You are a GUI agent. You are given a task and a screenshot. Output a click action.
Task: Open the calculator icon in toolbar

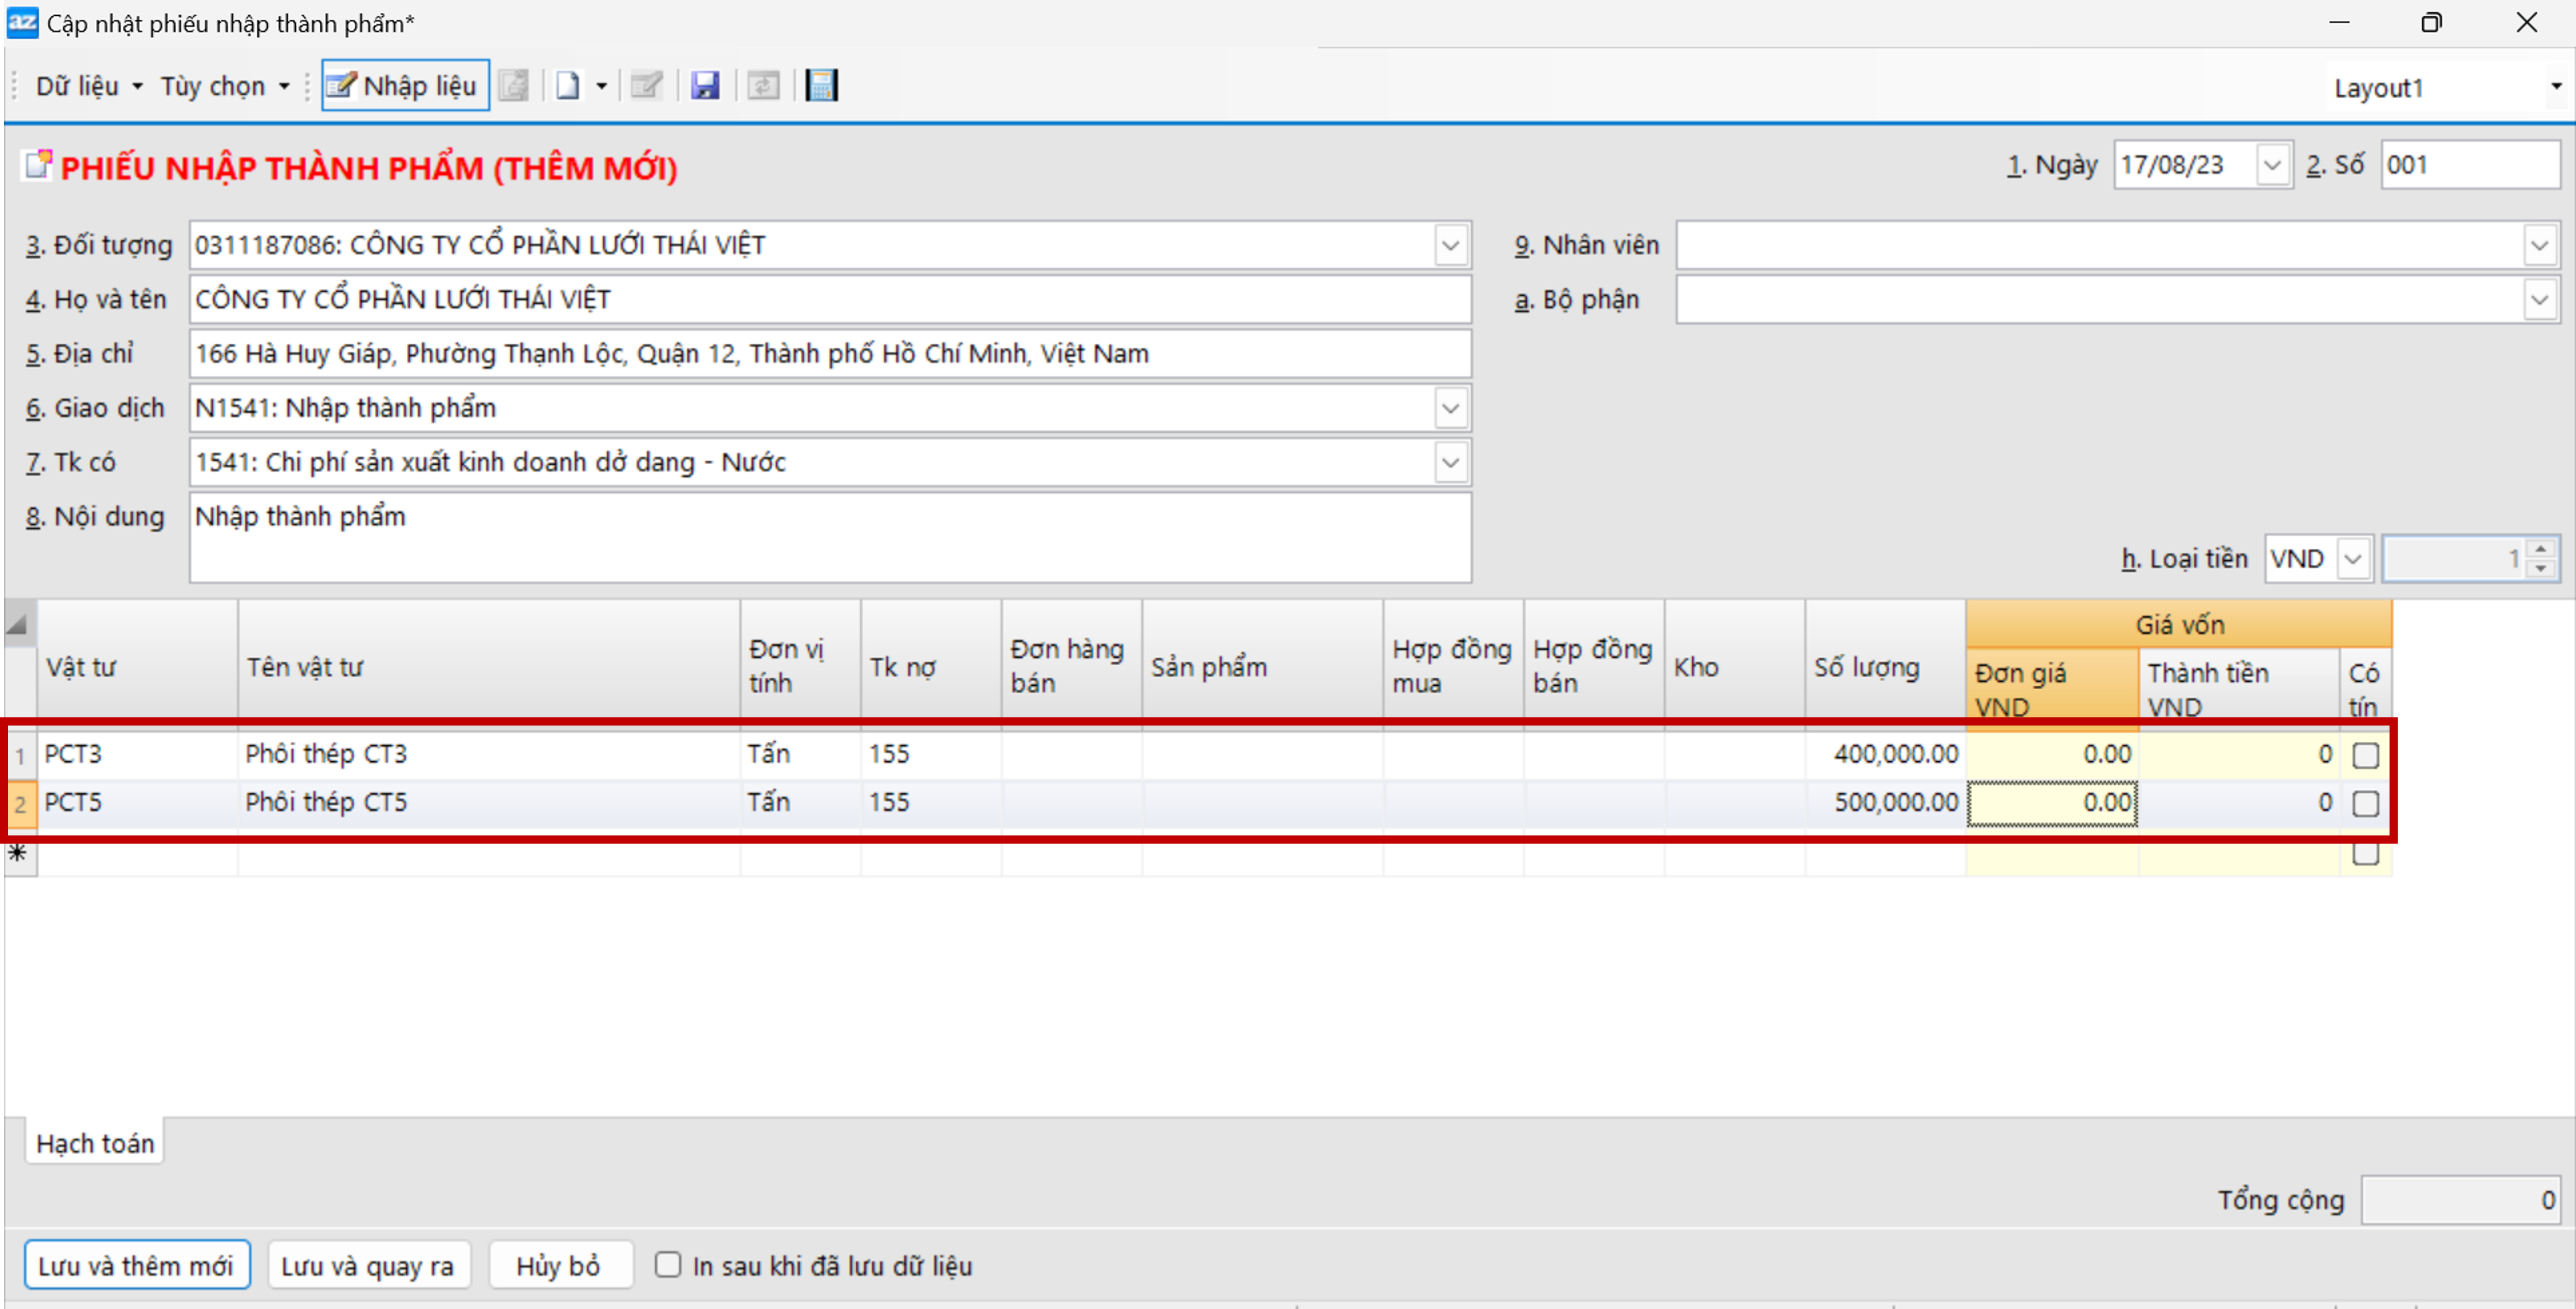[821, 86]
